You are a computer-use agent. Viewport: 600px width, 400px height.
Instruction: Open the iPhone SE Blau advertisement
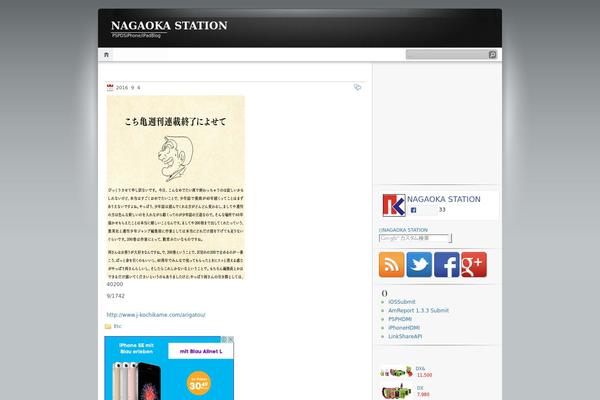point(169,368)
